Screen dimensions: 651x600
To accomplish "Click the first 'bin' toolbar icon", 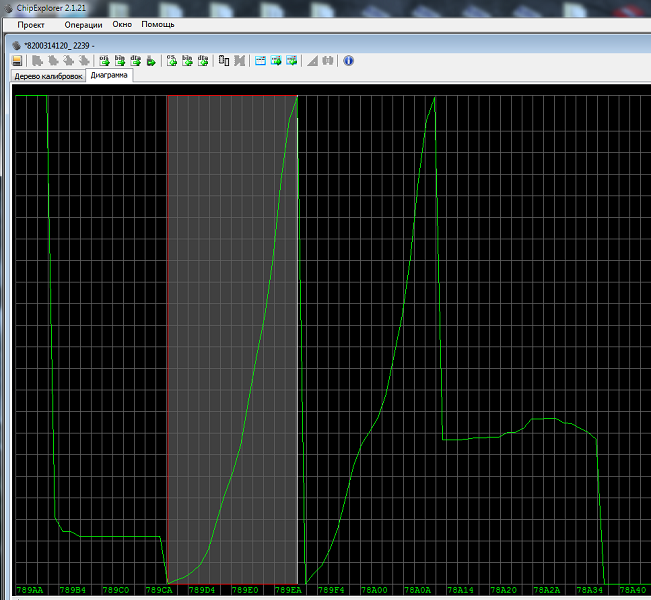I will [x=120, y=60].
